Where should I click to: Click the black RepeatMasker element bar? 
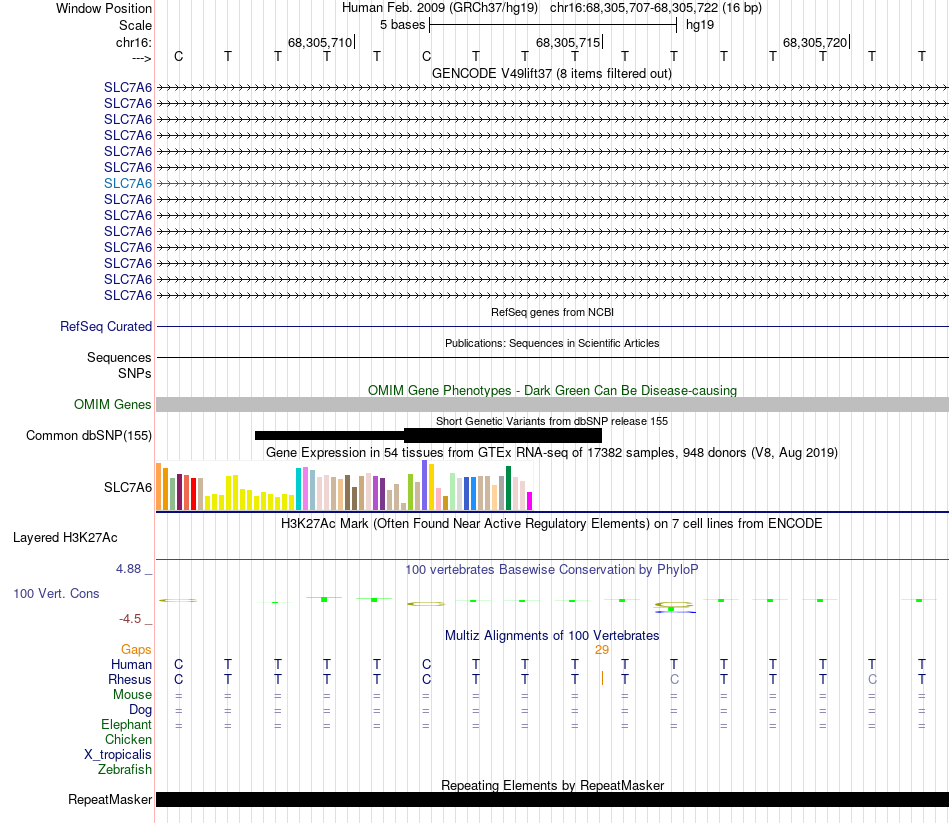(x=553, y=799)
